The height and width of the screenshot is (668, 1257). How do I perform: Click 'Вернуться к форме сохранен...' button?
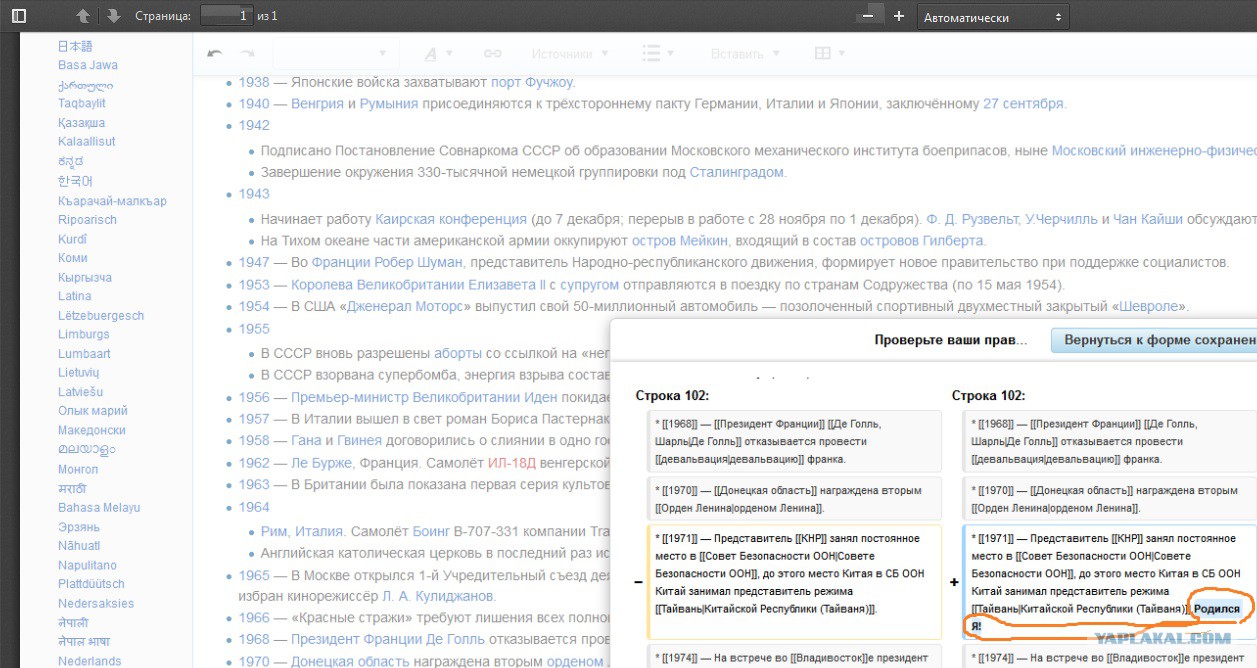(1154, 340)
